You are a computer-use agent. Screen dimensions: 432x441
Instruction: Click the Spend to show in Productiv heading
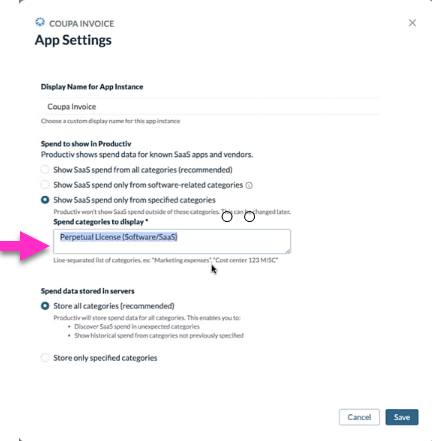(x=86, y=144)
